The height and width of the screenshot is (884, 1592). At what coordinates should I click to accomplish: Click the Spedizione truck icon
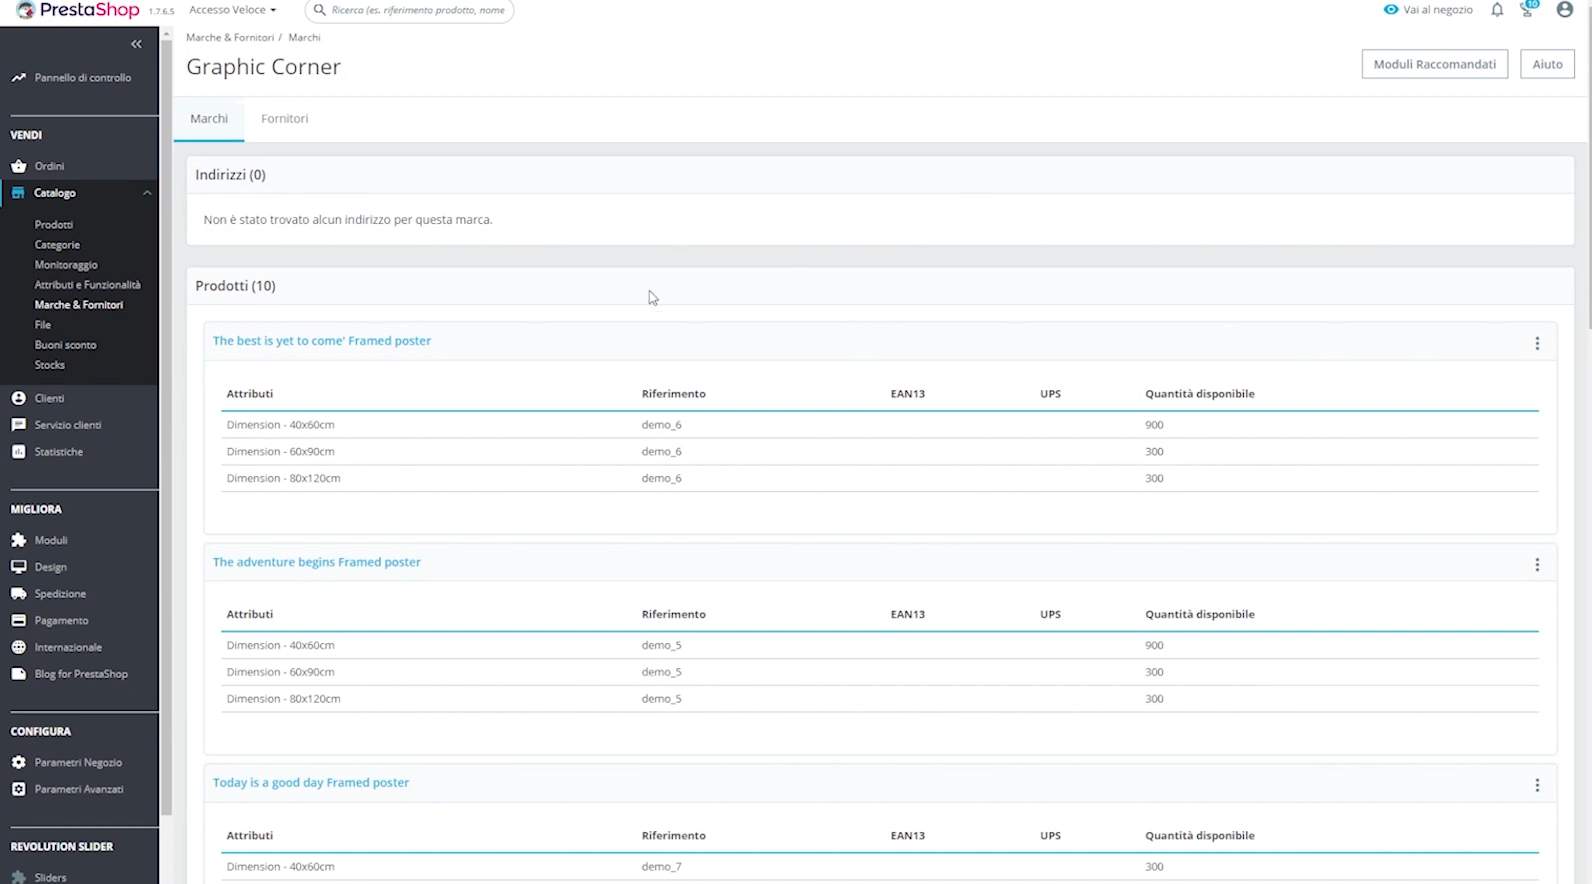pyautogui.click(x=18, y=594)
